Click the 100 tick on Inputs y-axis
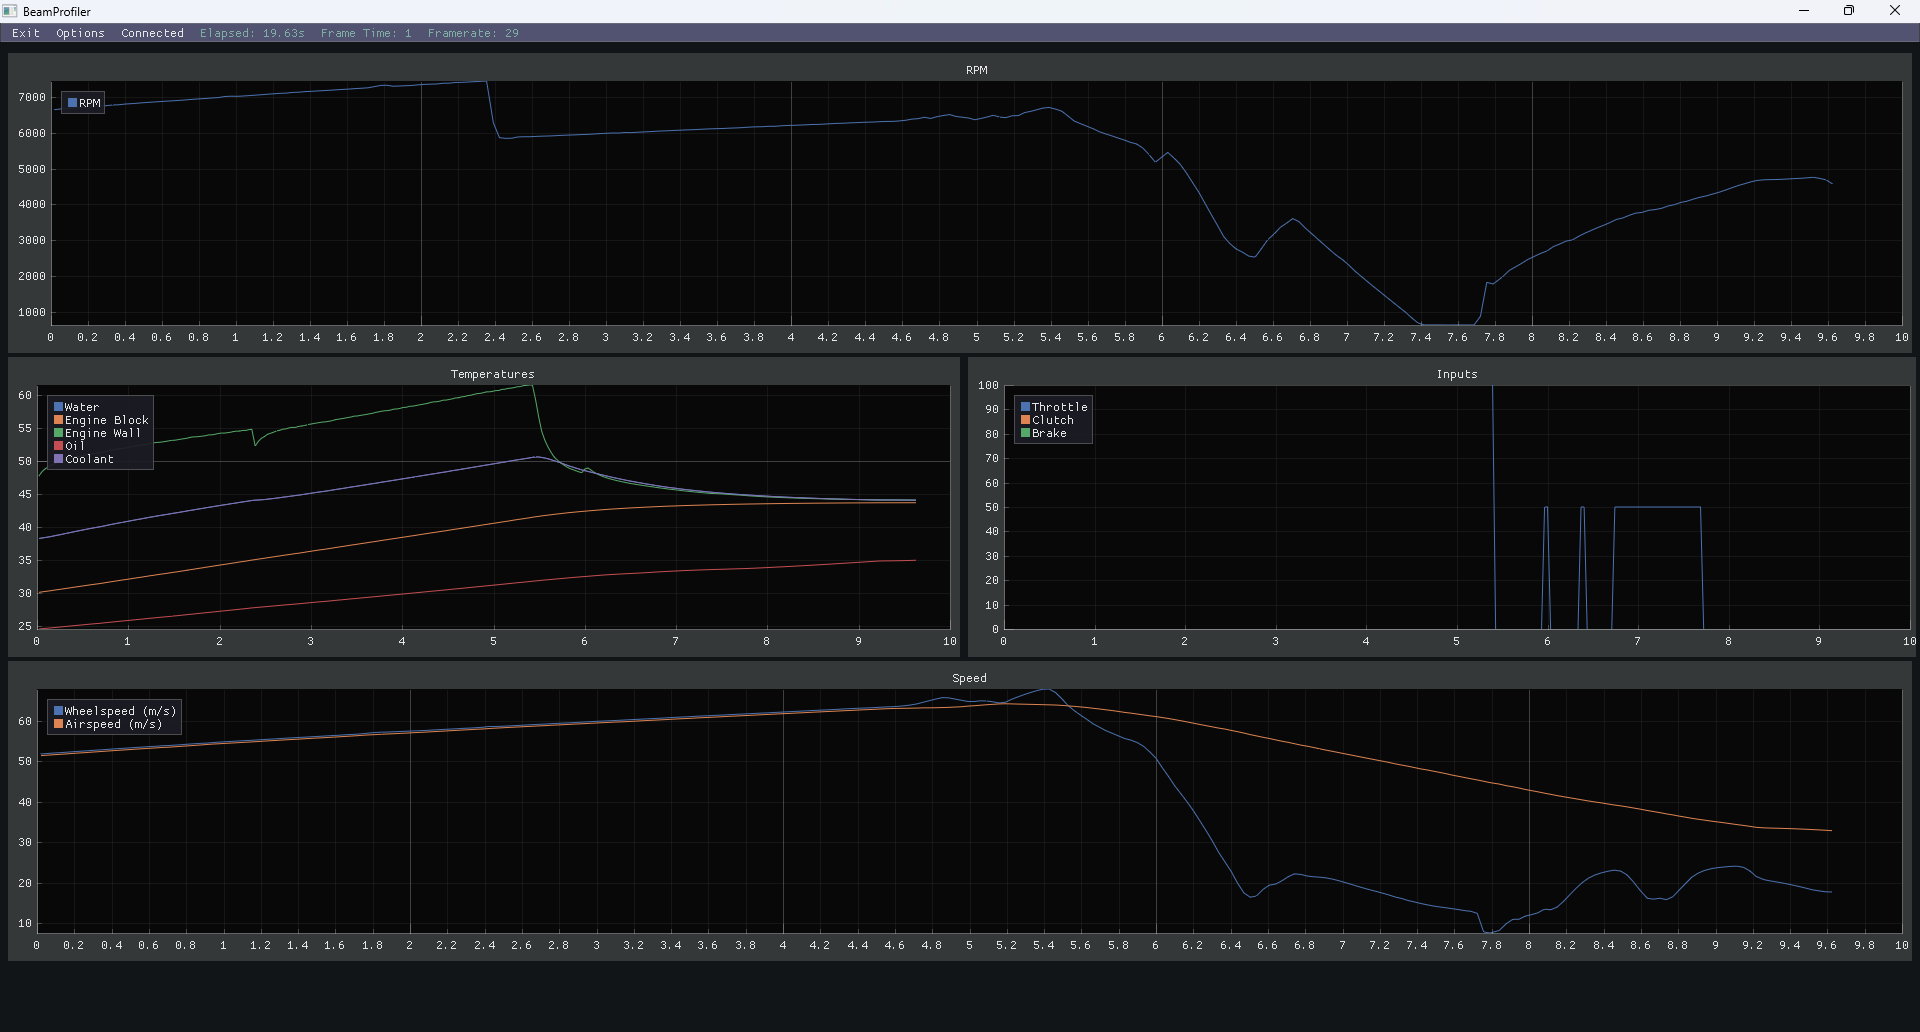The height and width of the screenshot is (1032, 1920). click(988, 385)
